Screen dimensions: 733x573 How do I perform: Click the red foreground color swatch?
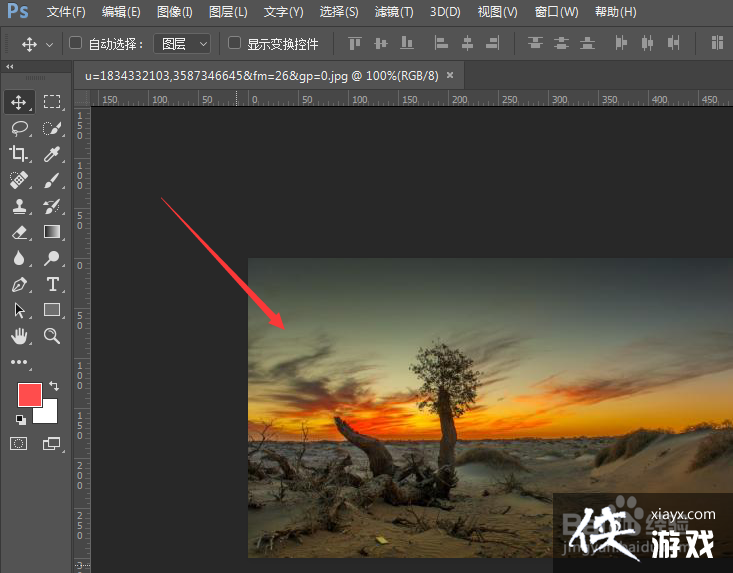coord(29,394)
